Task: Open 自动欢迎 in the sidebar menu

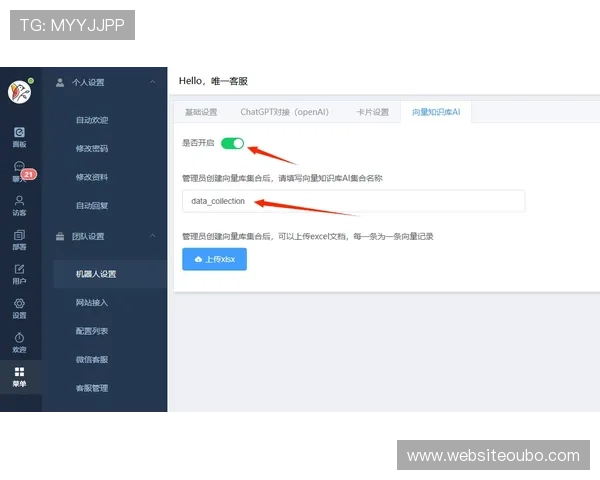Action: (x=92, y=120)
